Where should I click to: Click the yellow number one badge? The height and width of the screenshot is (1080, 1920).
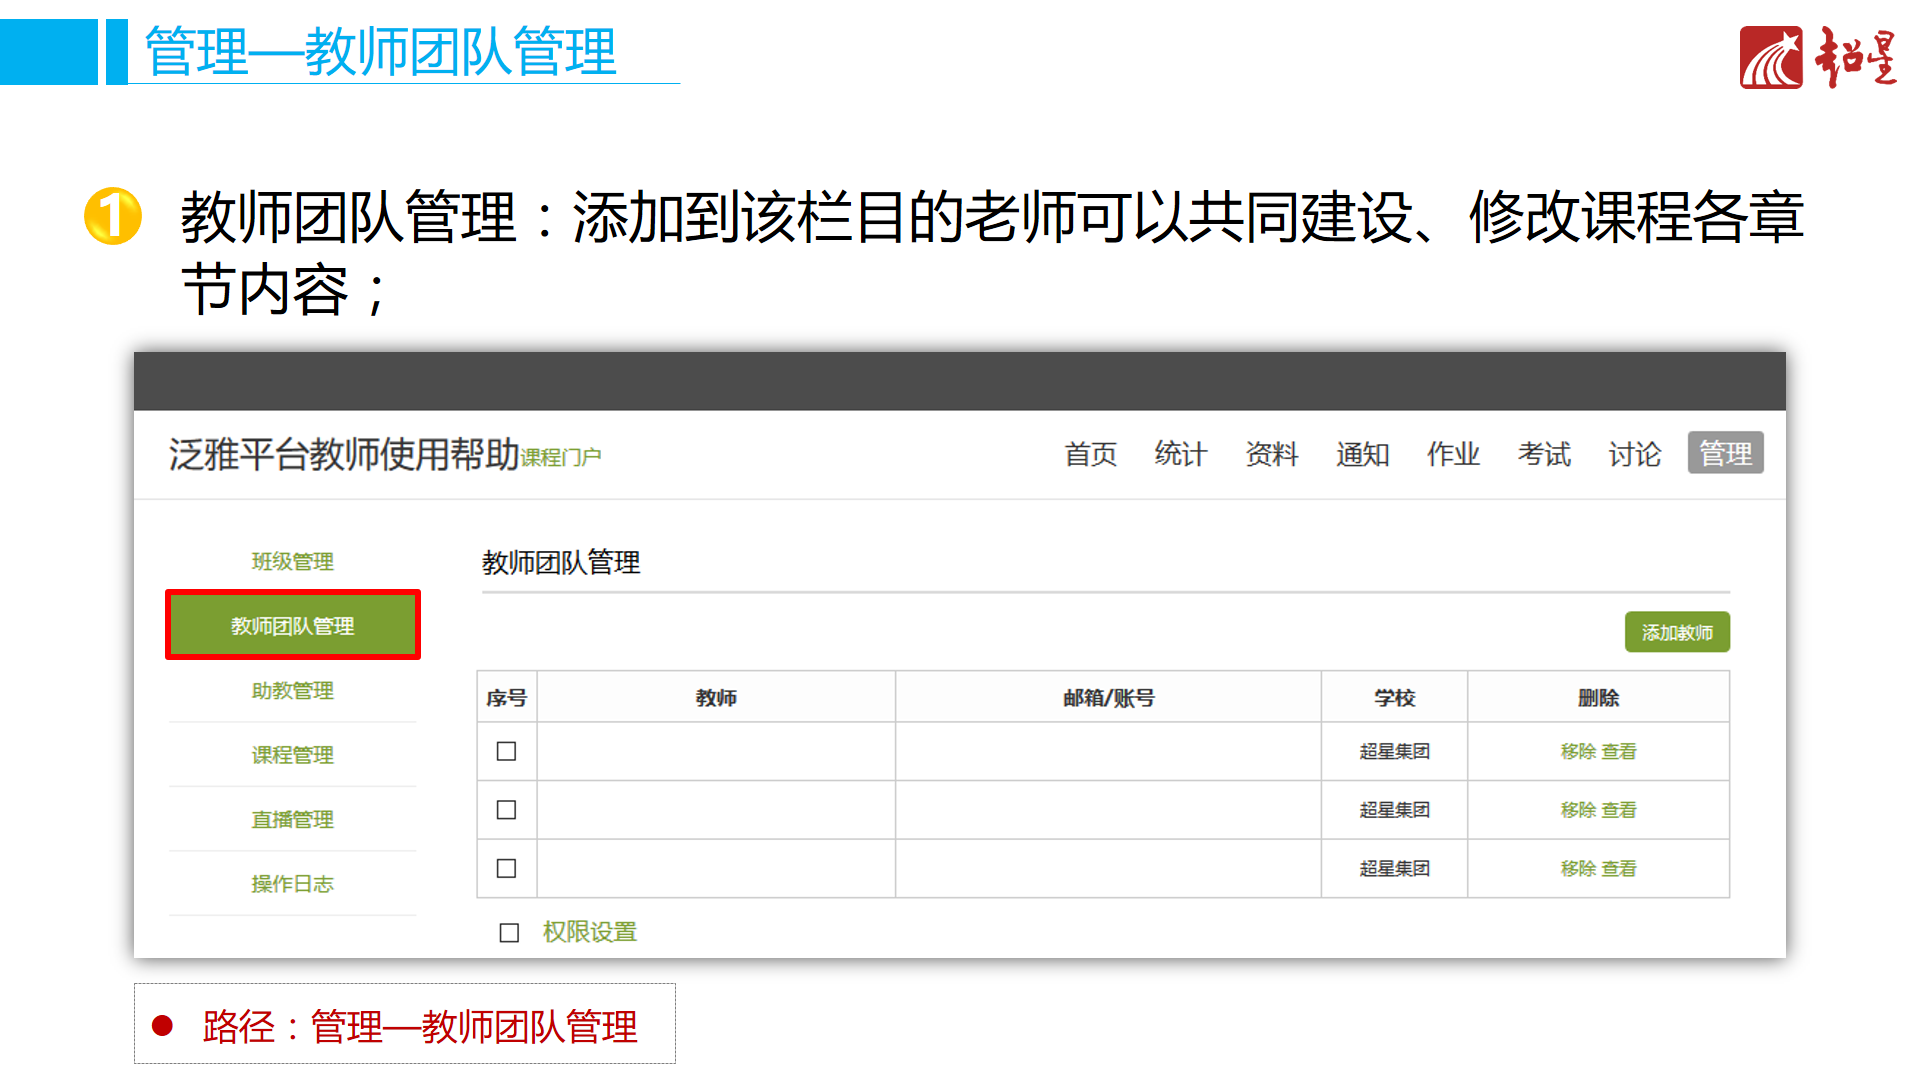[x=113, y=216]
